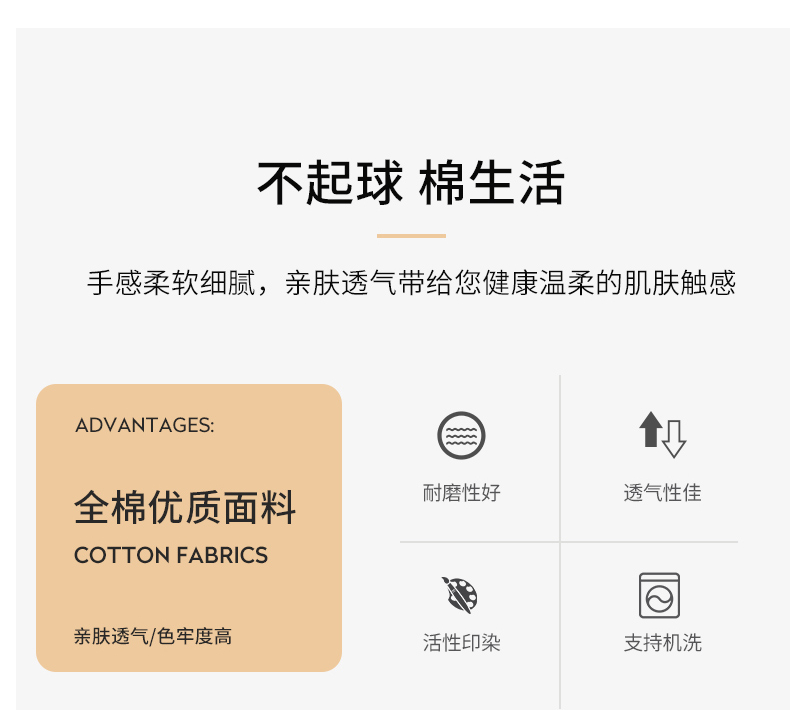Click the breathability up-down arrows icon
The image size is (790, 710).
click(x=663, y=434)
